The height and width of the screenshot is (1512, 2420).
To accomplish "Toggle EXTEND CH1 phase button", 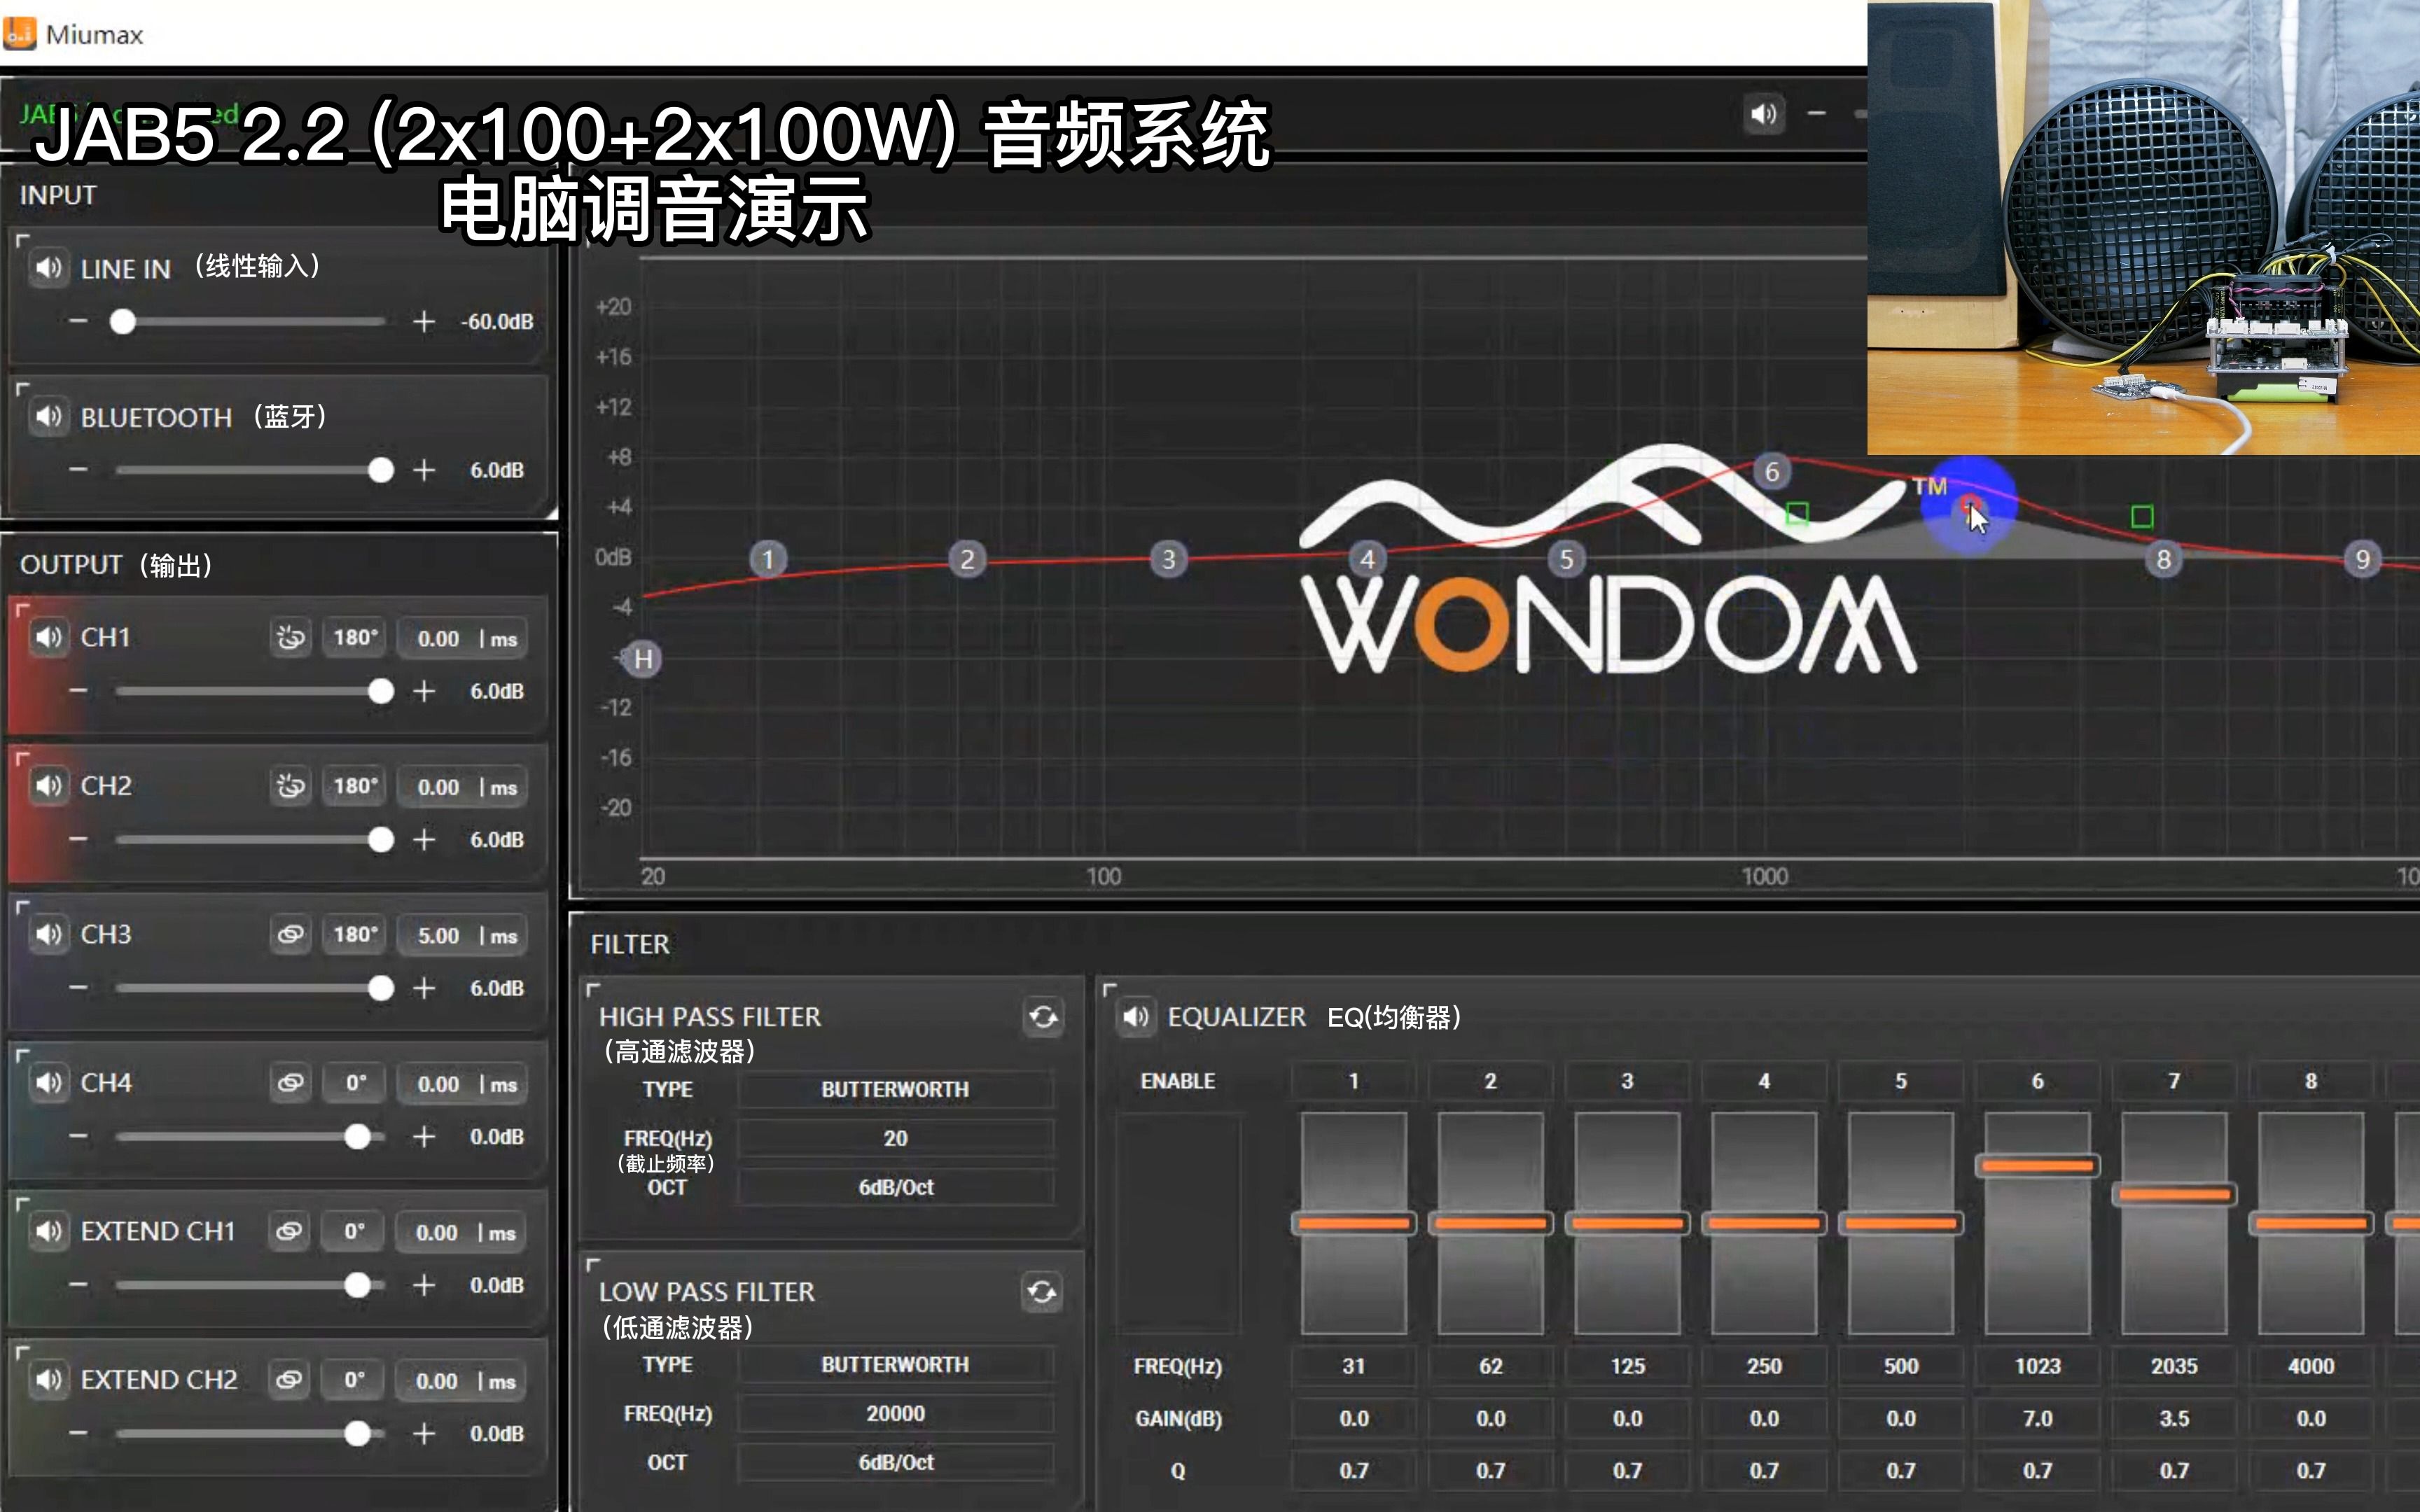I will tap(354, 1231).
